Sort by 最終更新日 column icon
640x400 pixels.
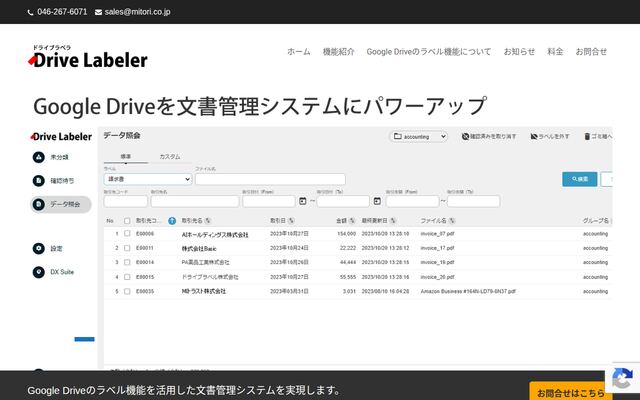[393, 221]
